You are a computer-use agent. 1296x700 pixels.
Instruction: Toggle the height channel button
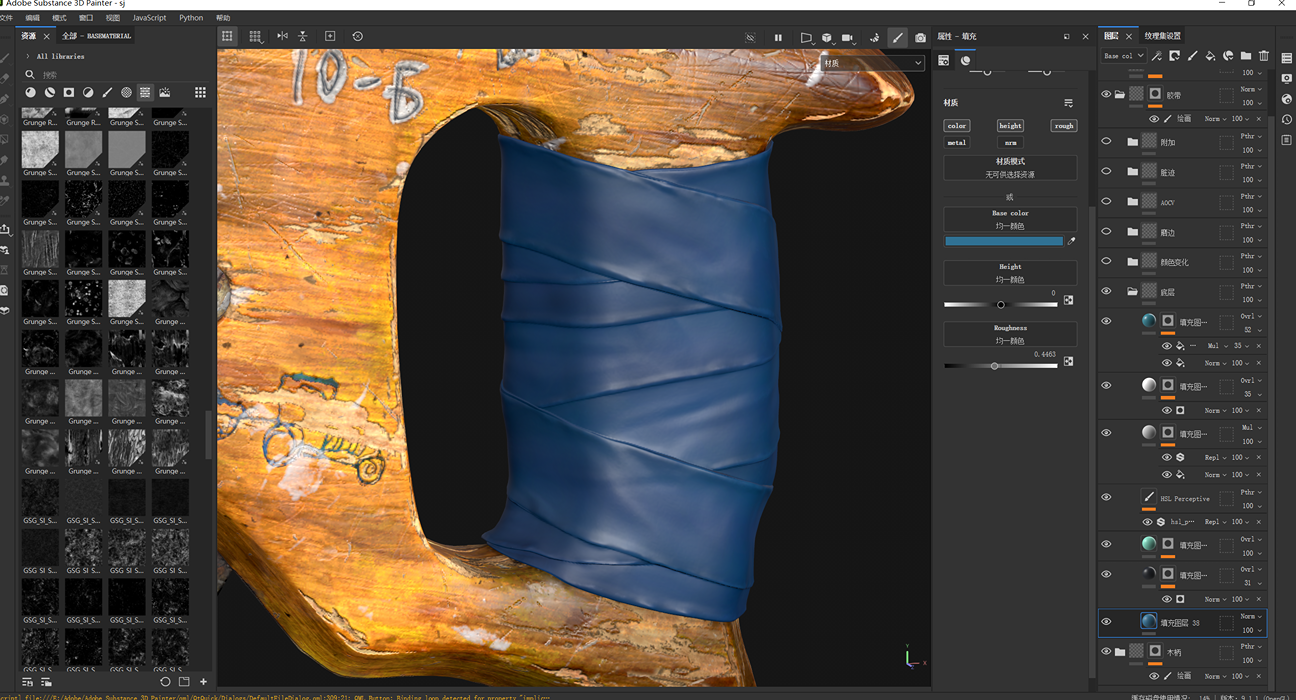click(1010, 126)
